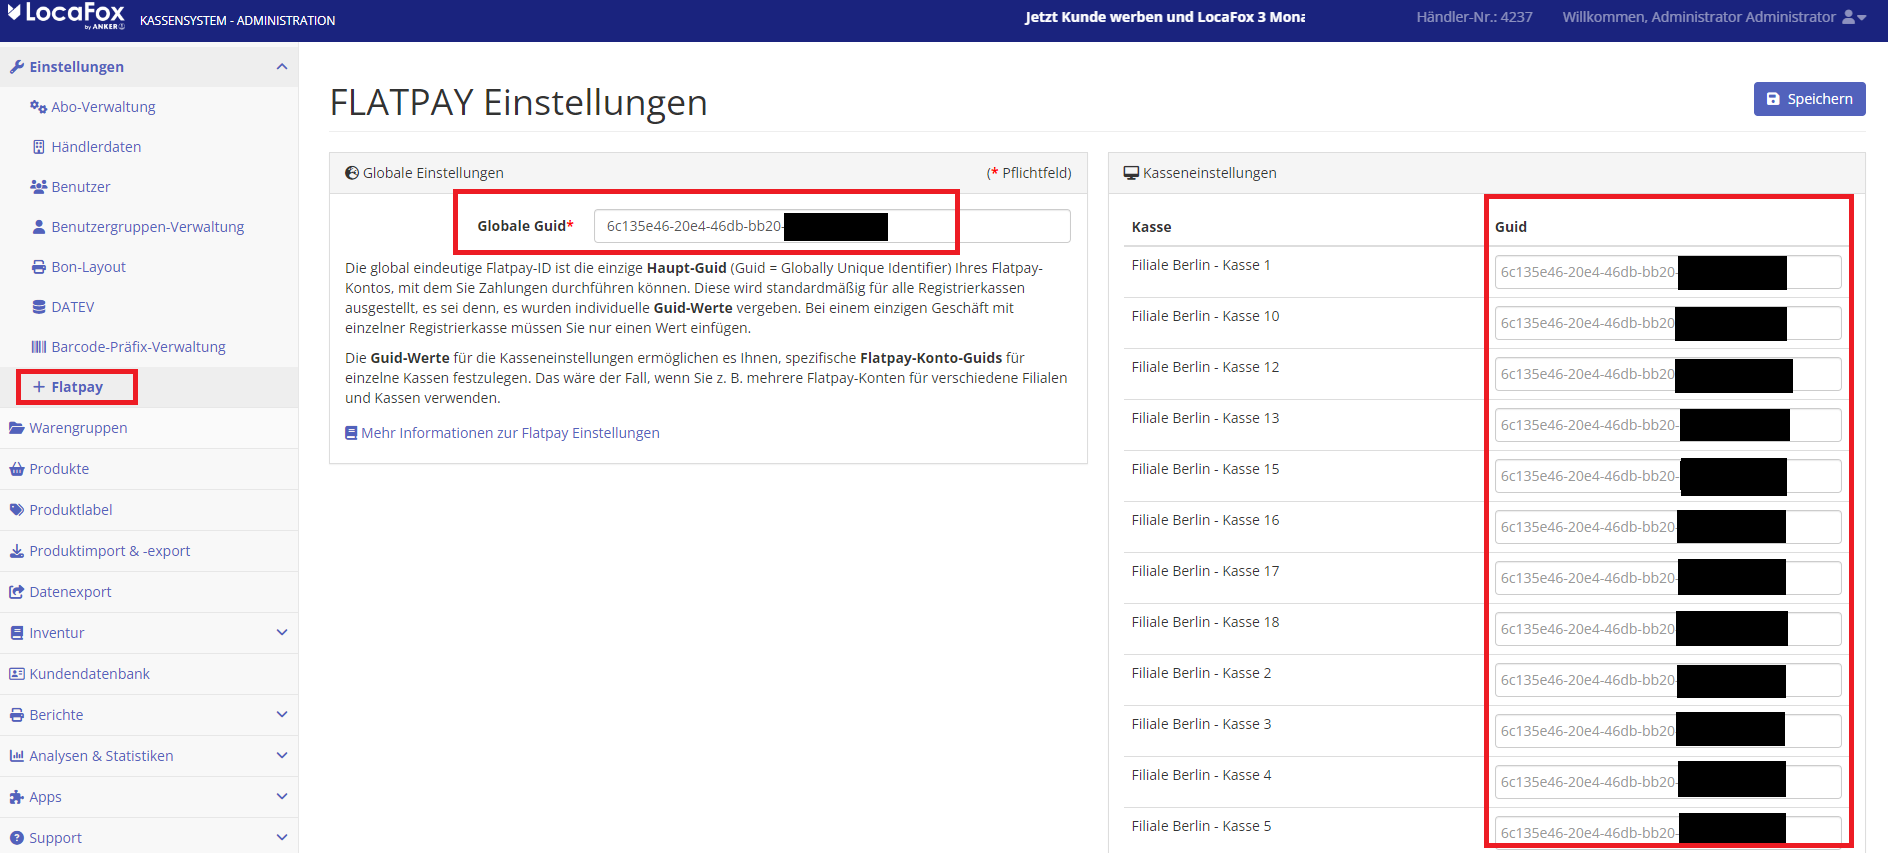Click the Guid field for Kasse 12

(x=1667, y=374)
